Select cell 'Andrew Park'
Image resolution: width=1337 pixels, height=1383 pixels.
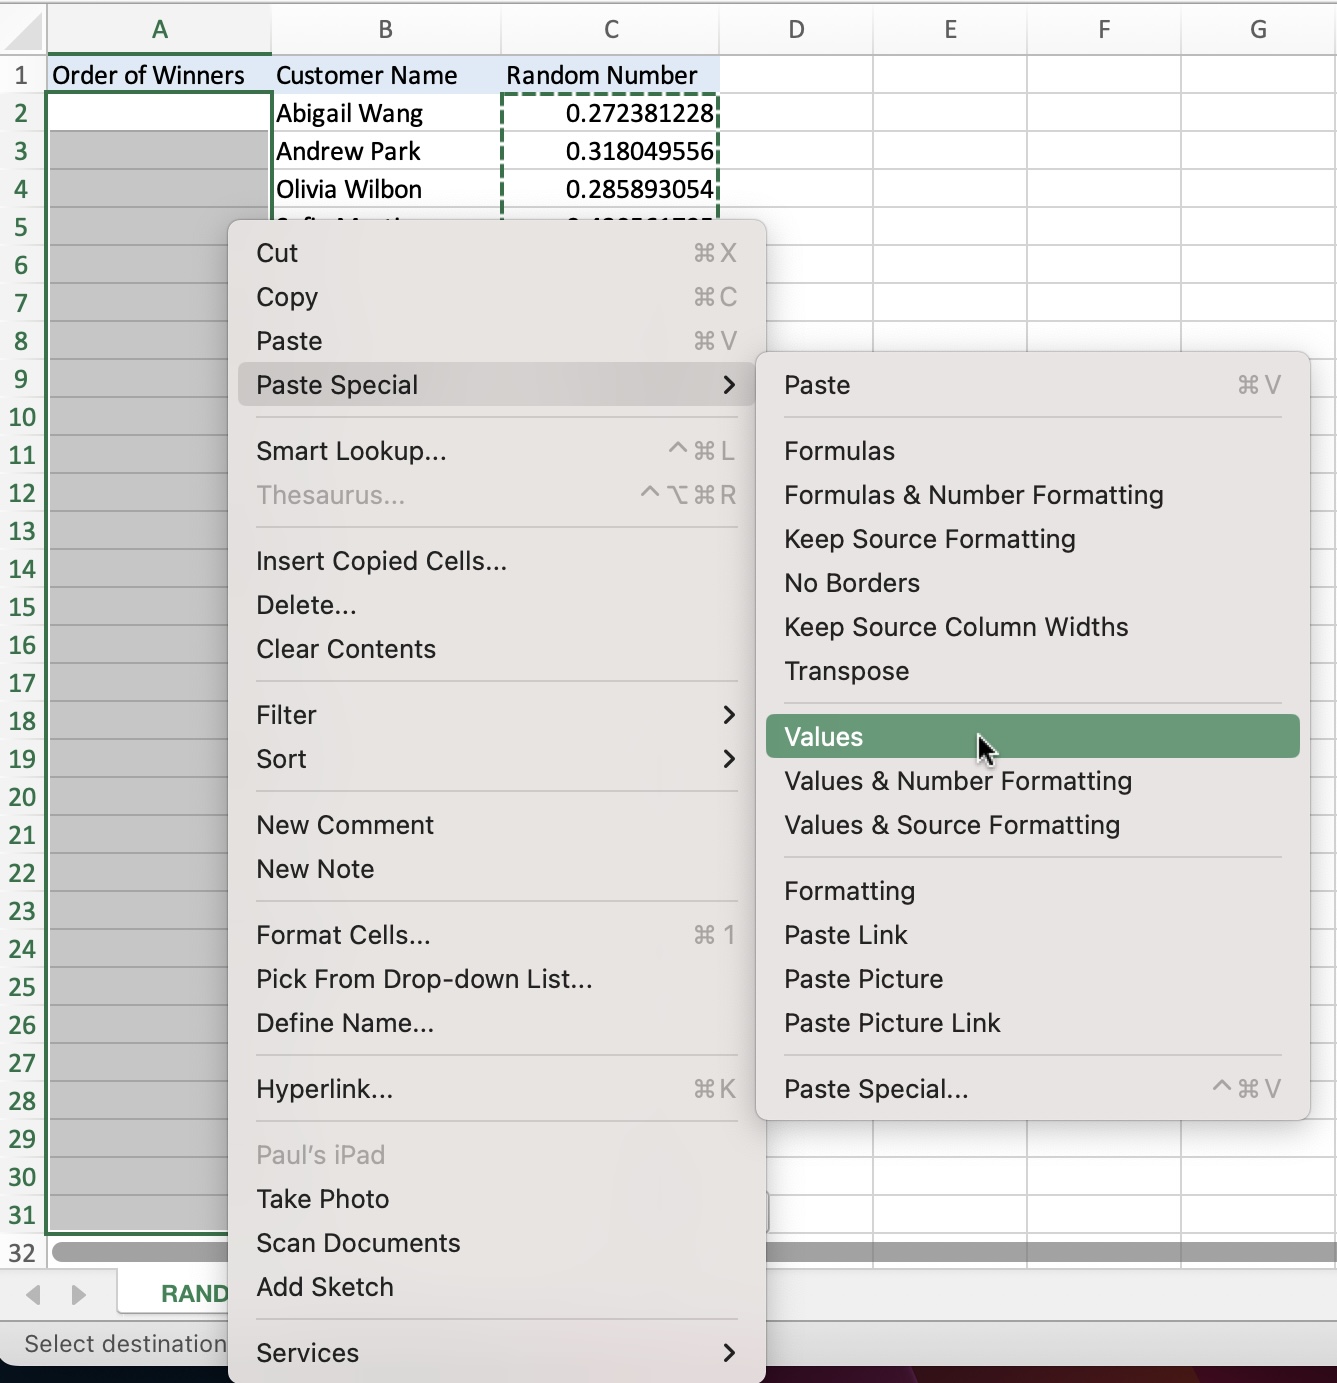386,151
